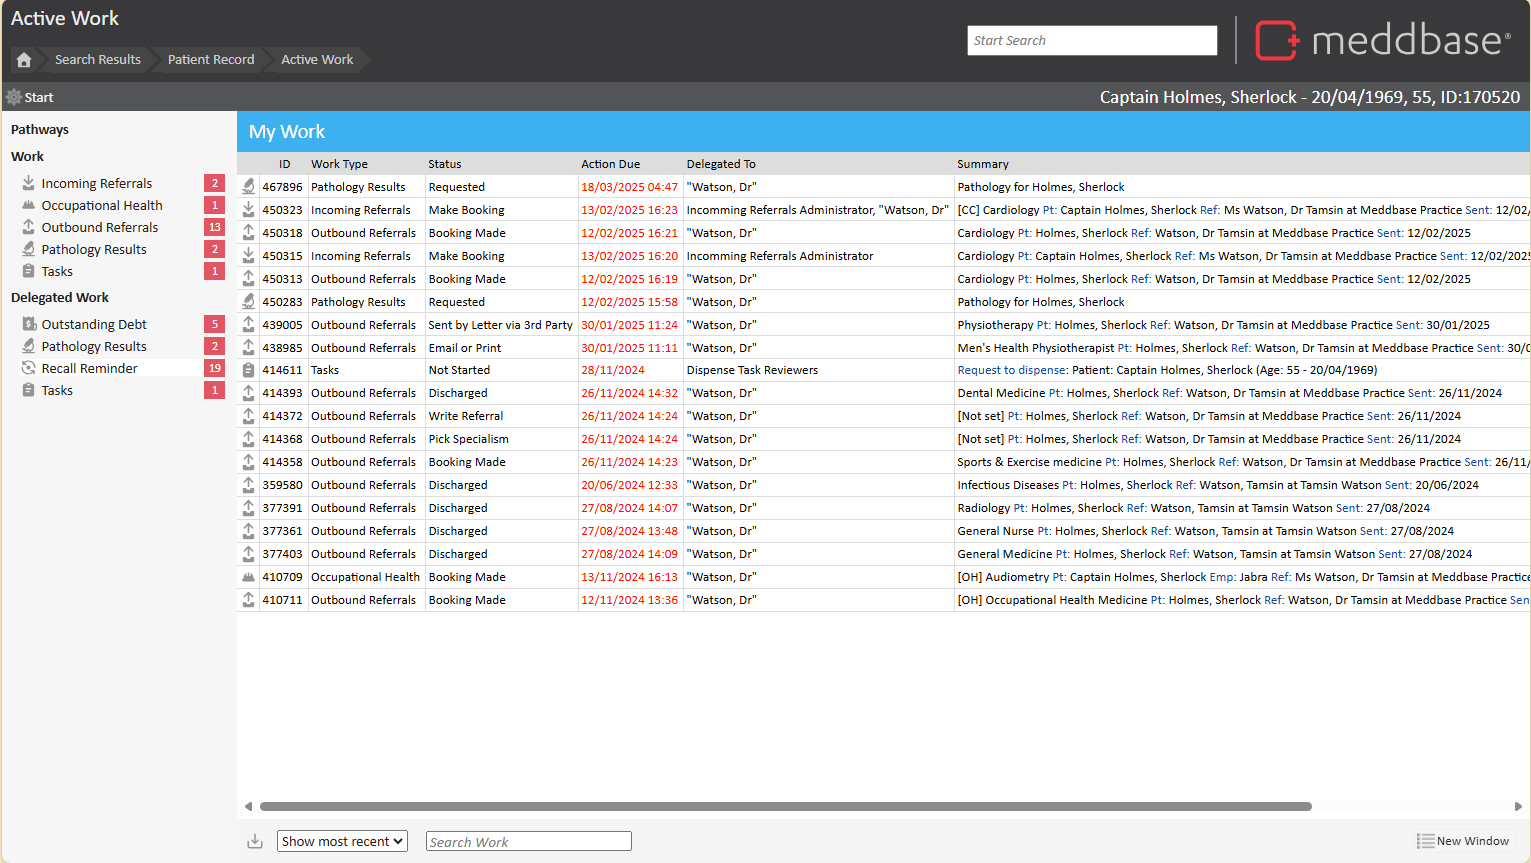Click the Search Work input field

coord(528,842)
